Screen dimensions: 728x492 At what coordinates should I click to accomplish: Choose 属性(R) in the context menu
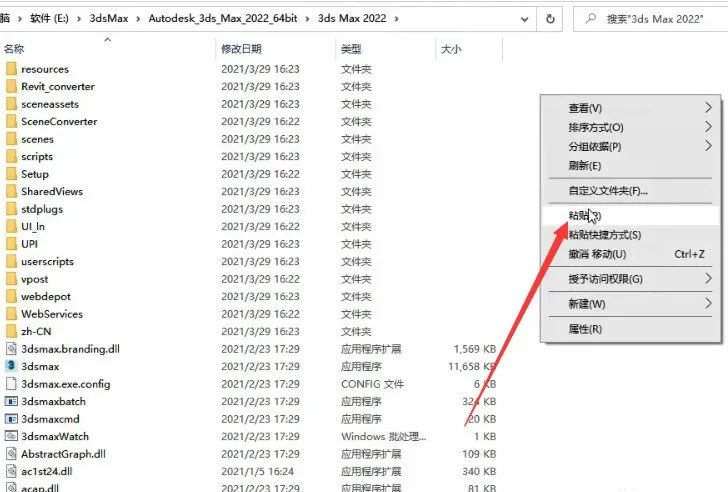click(630, 329)
